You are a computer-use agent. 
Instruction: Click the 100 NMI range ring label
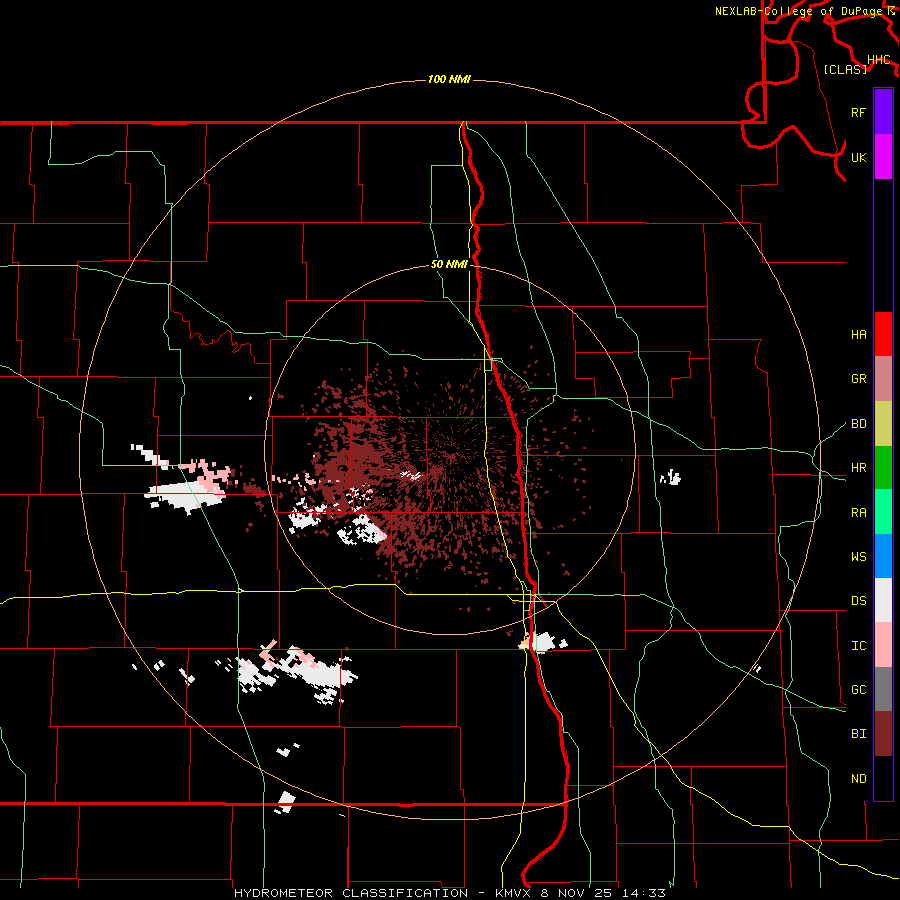coord(449,79)
